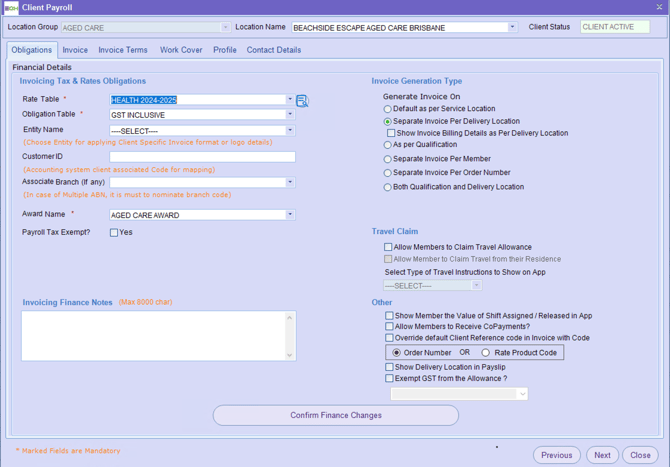Choose Separate Invoice Per Member option
The height and width of the screenshot is (467, 670).
coord(388,159)
